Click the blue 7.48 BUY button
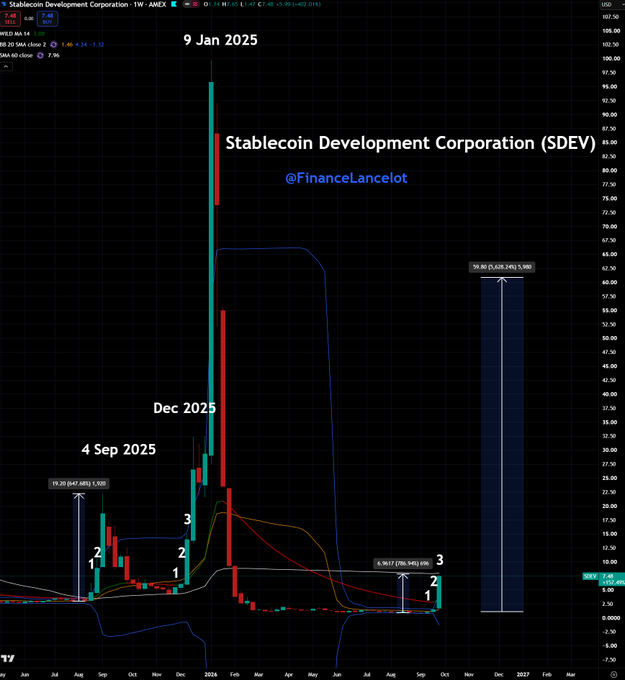Image resolution: width=625 pixels, height=680 pixels. pos(47,19)
